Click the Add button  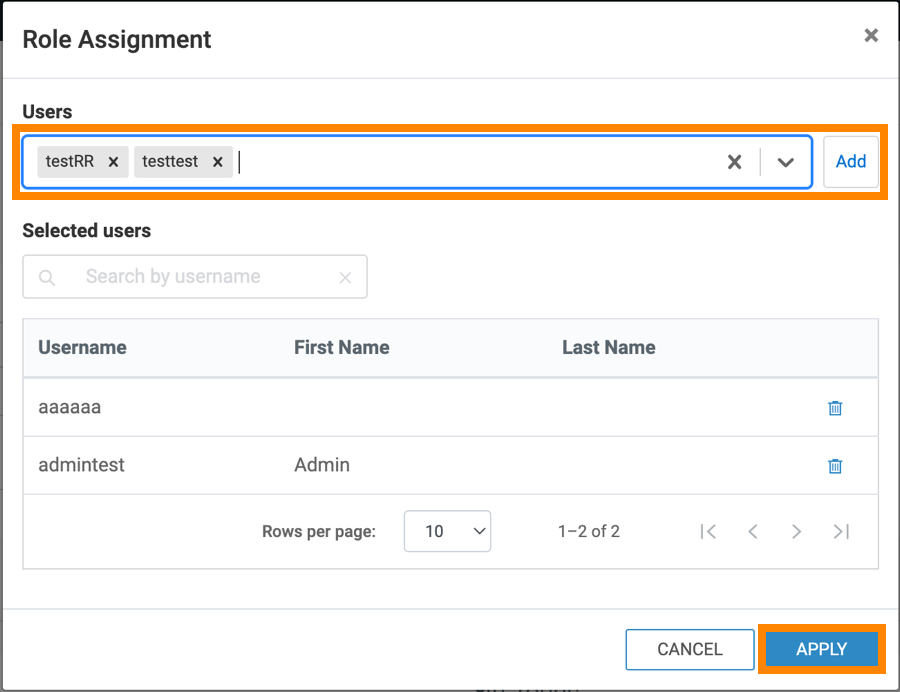tap(851, 162)
